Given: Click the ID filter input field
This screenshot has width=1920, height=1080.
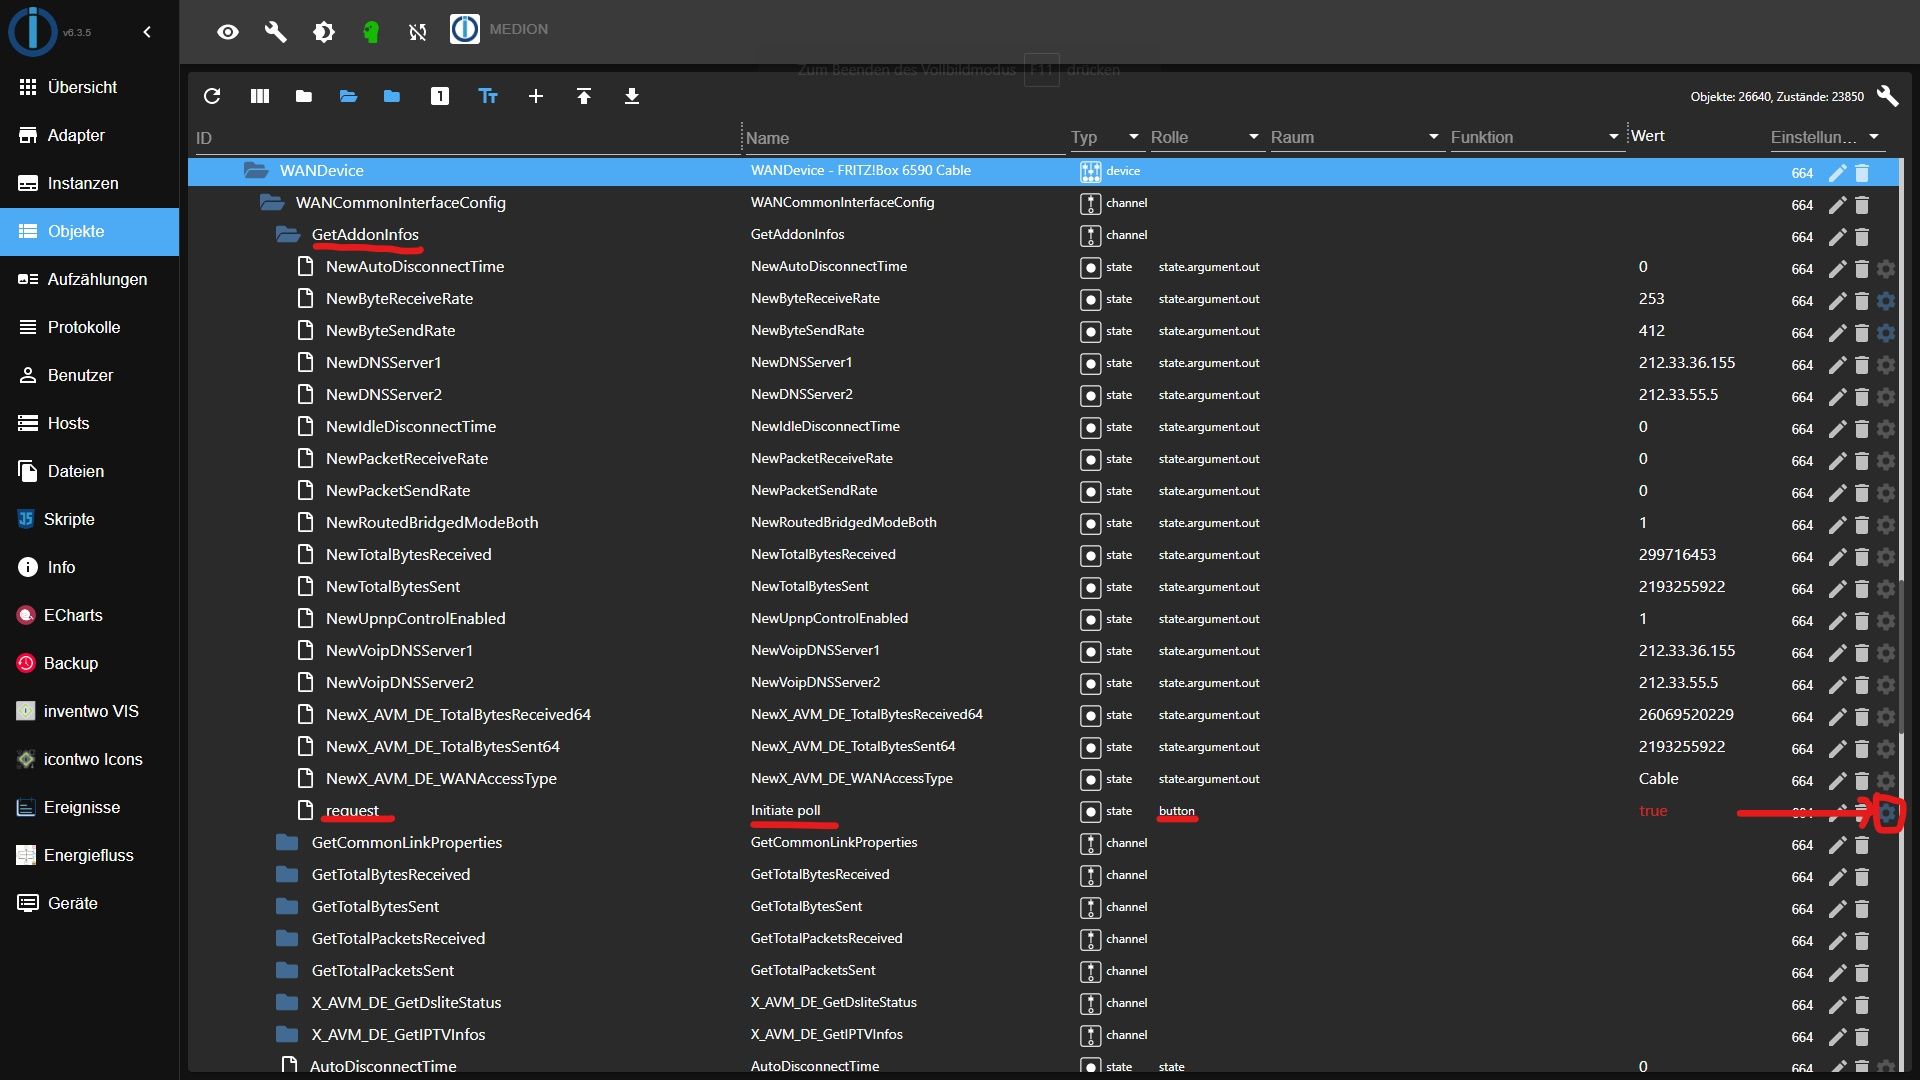Looking at the screenshot, I should click(466, 138).
